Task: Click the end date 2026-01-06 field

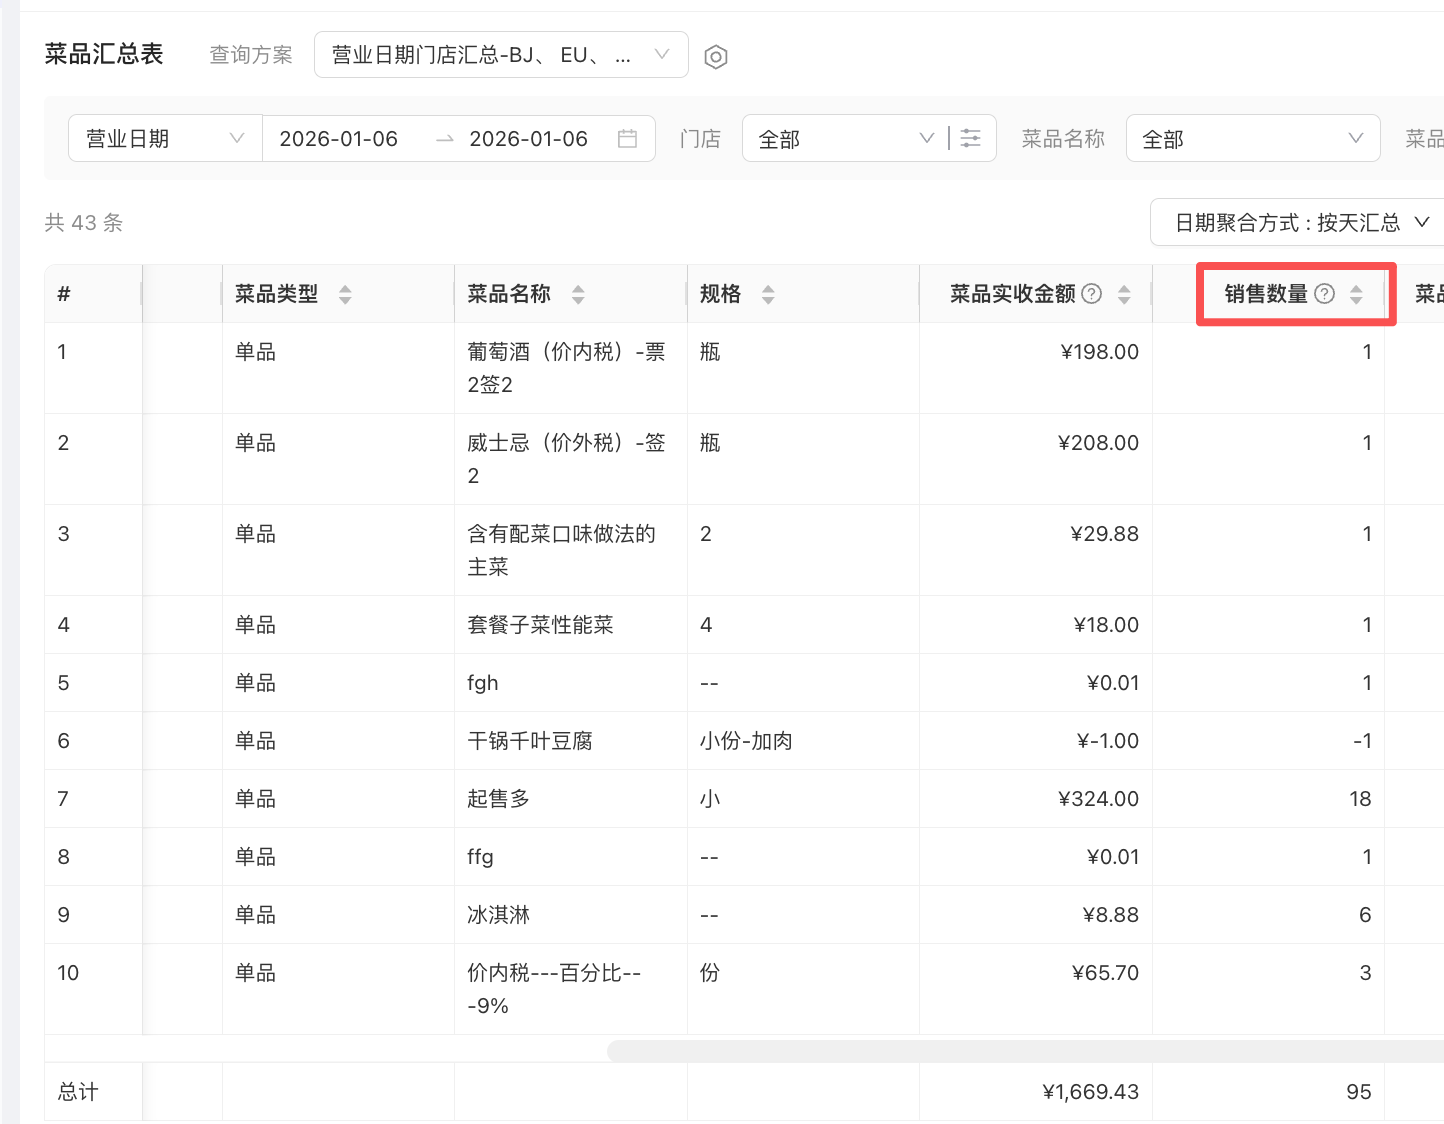Action: click(x=528, y=139)
